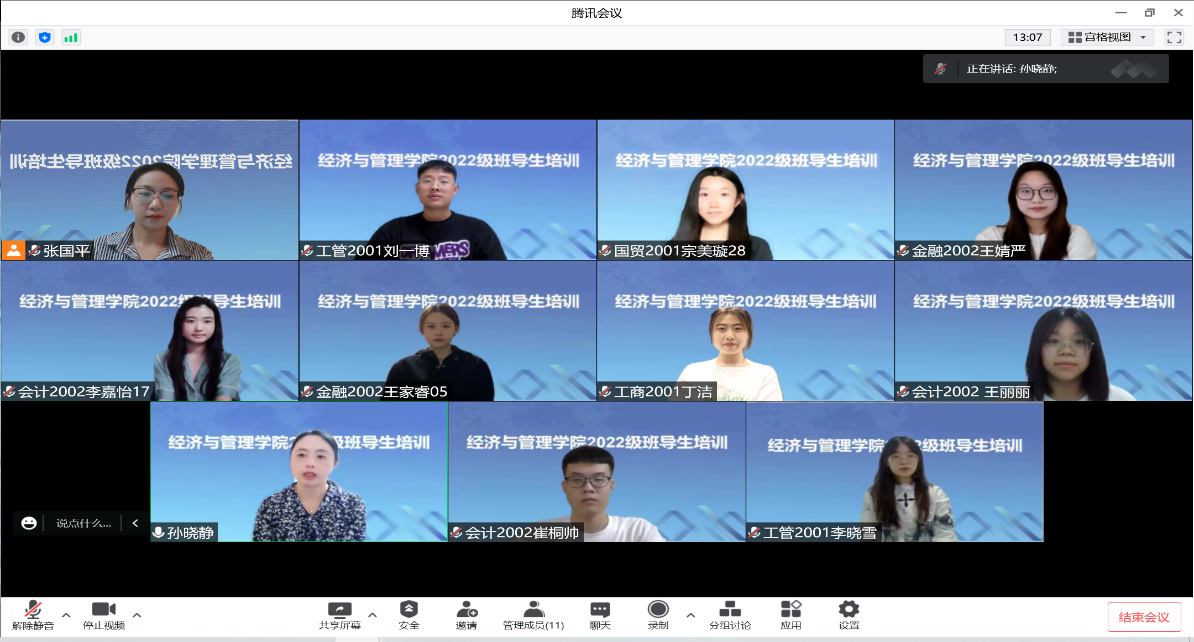
Task: Open the 宫格视图 layout dropdown
Action: [x=1107, y=37]
